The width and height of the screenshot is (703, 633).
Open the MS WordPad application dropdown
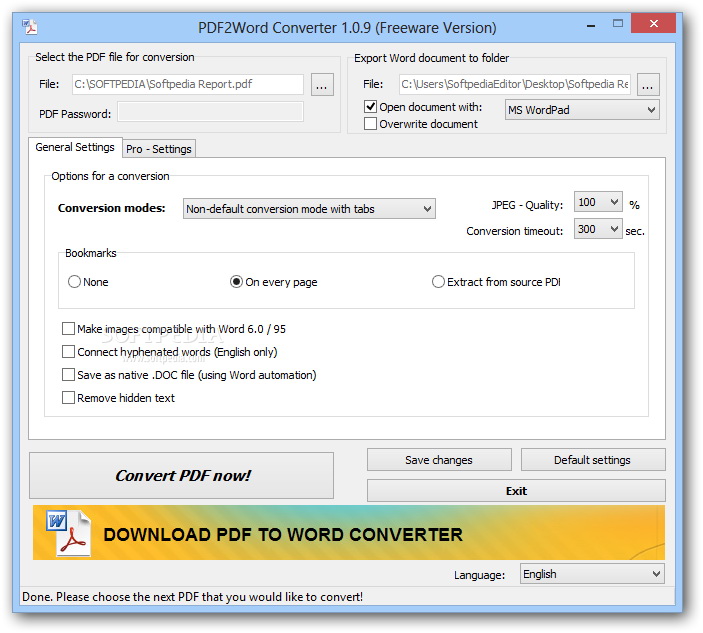582,110
